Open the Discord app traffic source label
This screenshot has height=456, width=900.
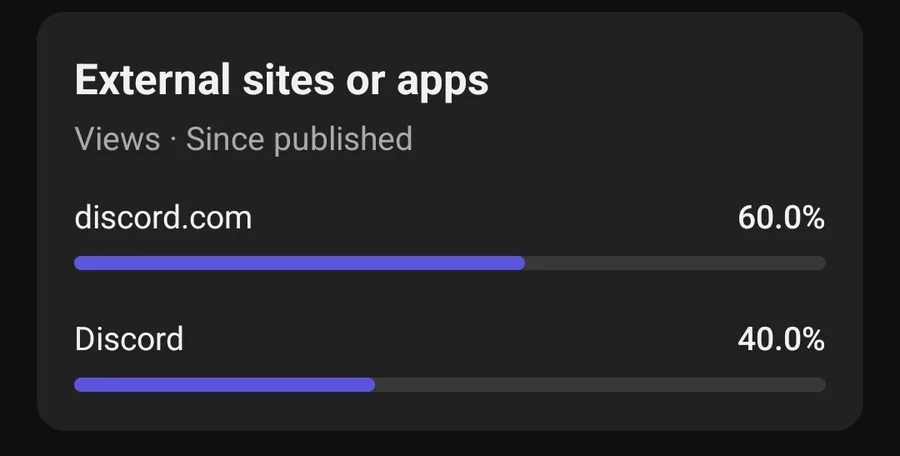point(129,339)
